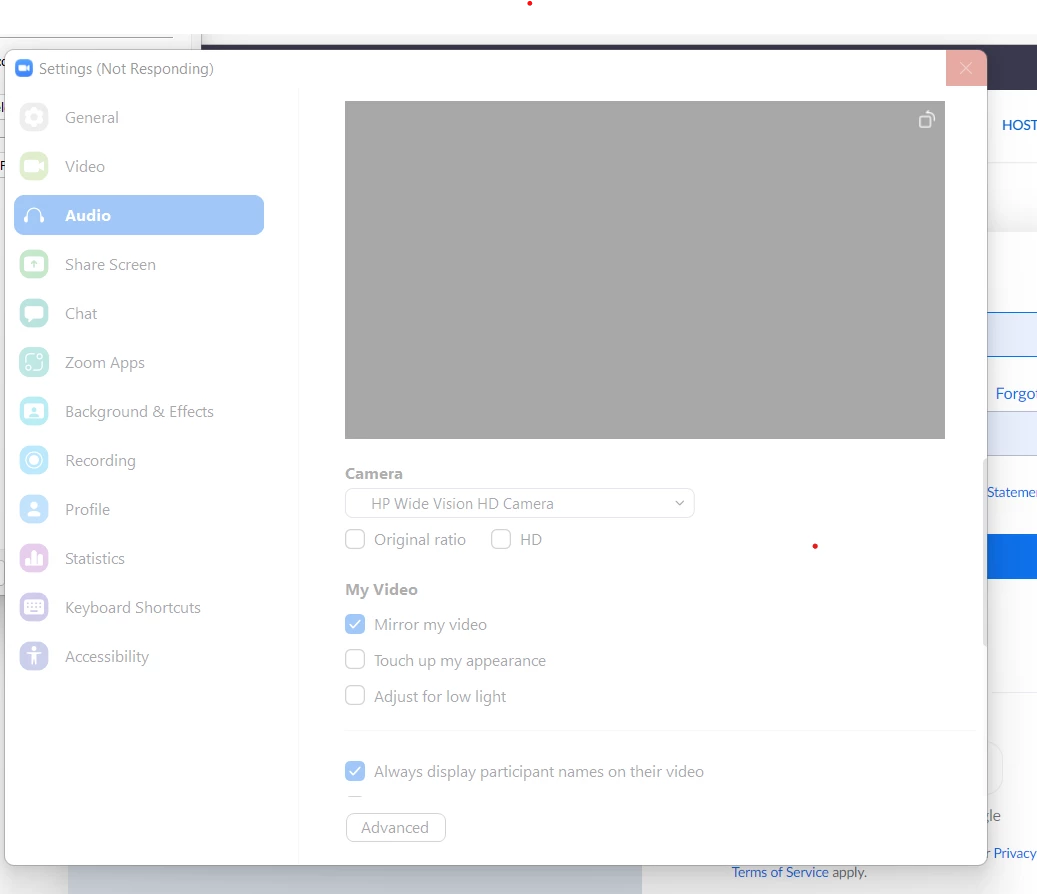The image size is (1037, 894).
Task: Click the Accessibility figure icon
Action: (34, 656)
